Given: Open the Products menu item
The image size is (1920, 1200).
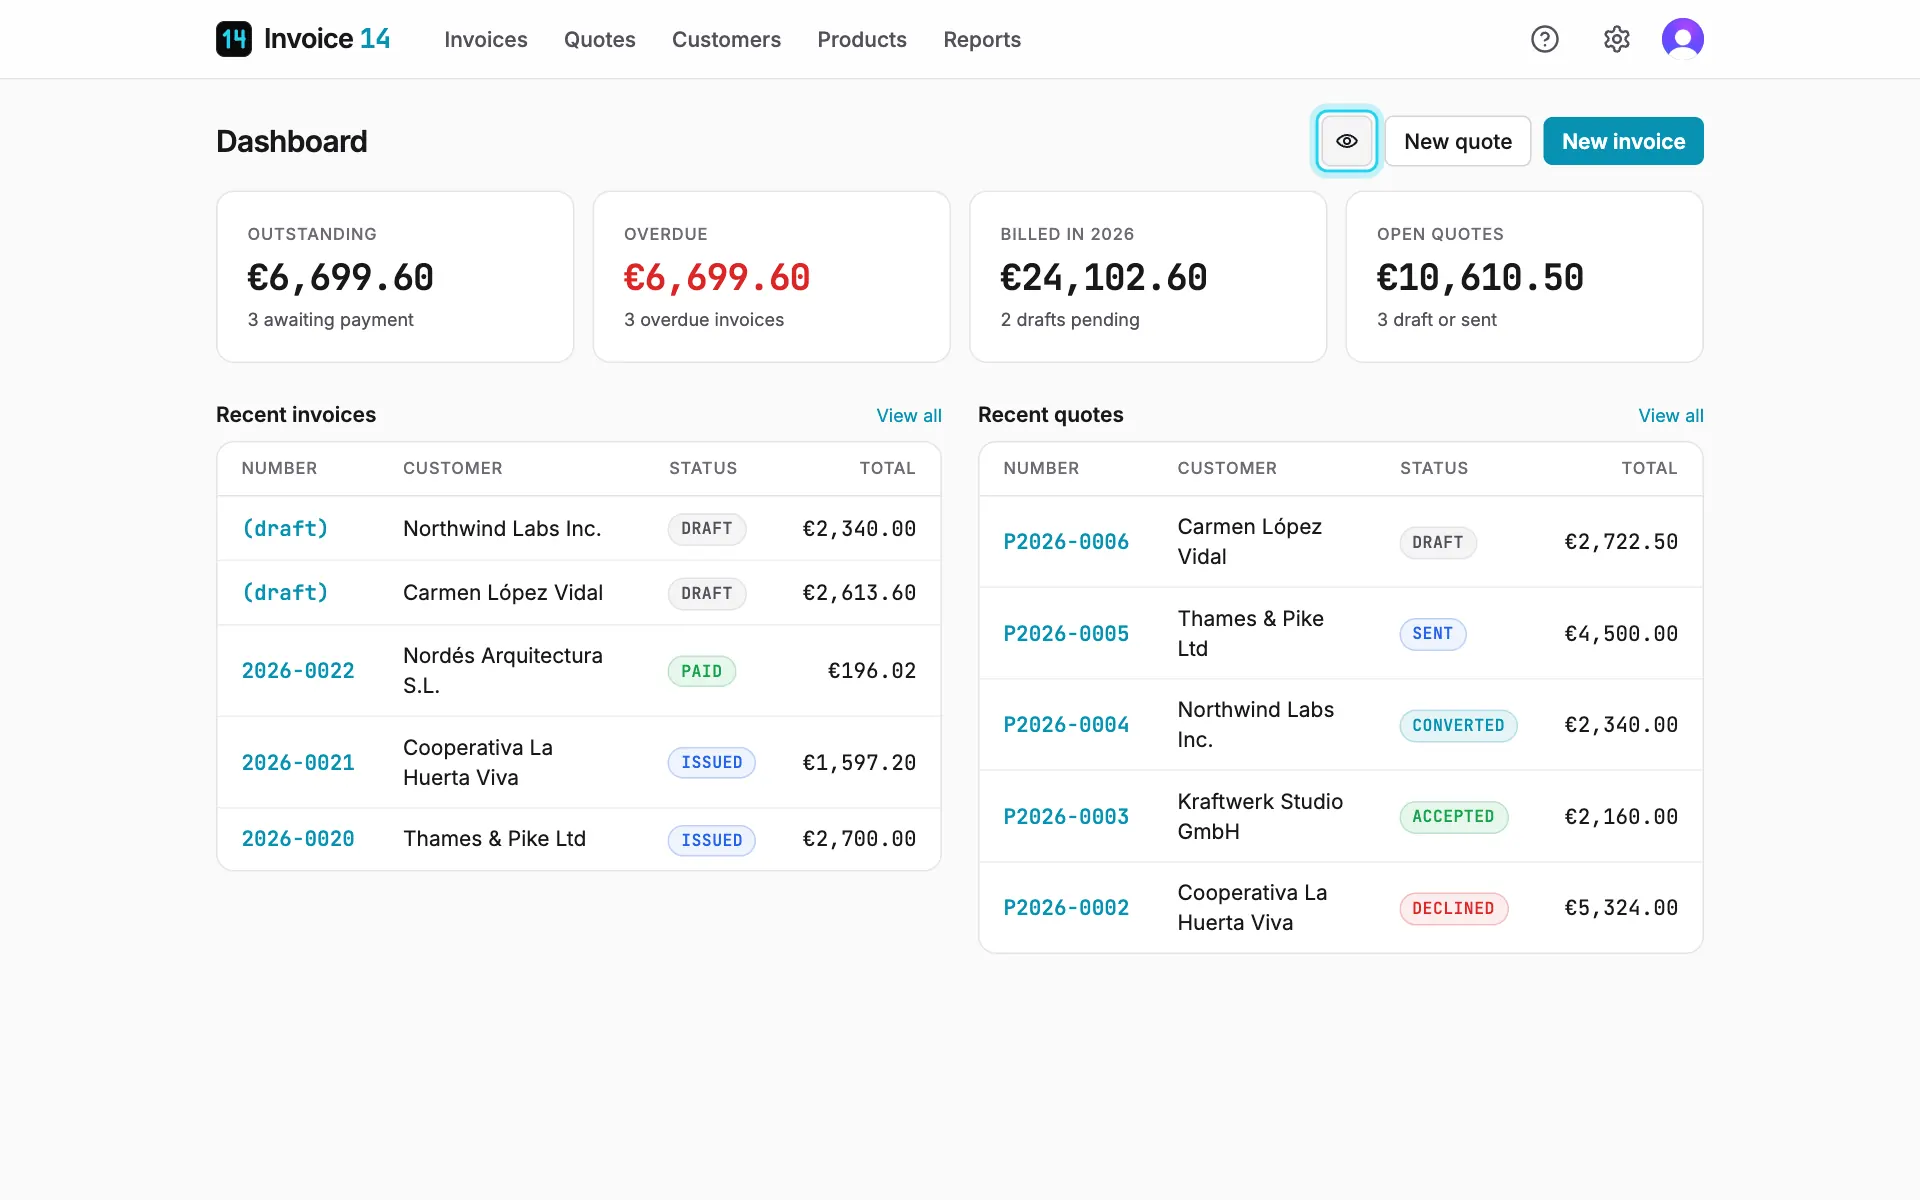Looking at the screenshot, I should 862,39.
